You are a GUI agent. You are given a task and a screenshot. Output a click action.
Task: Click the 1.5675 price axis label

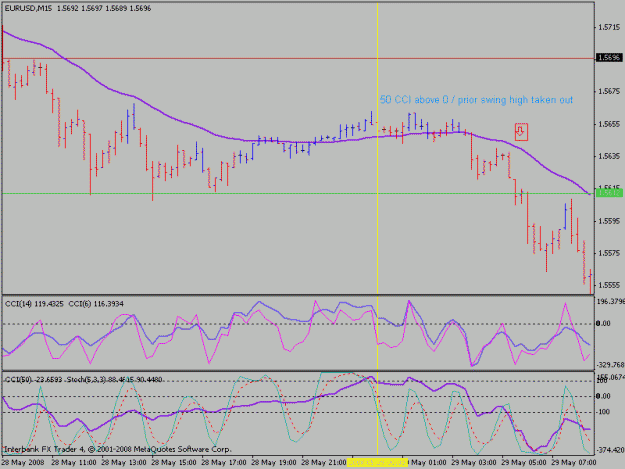pyautogui.click(x=609, y=92)
